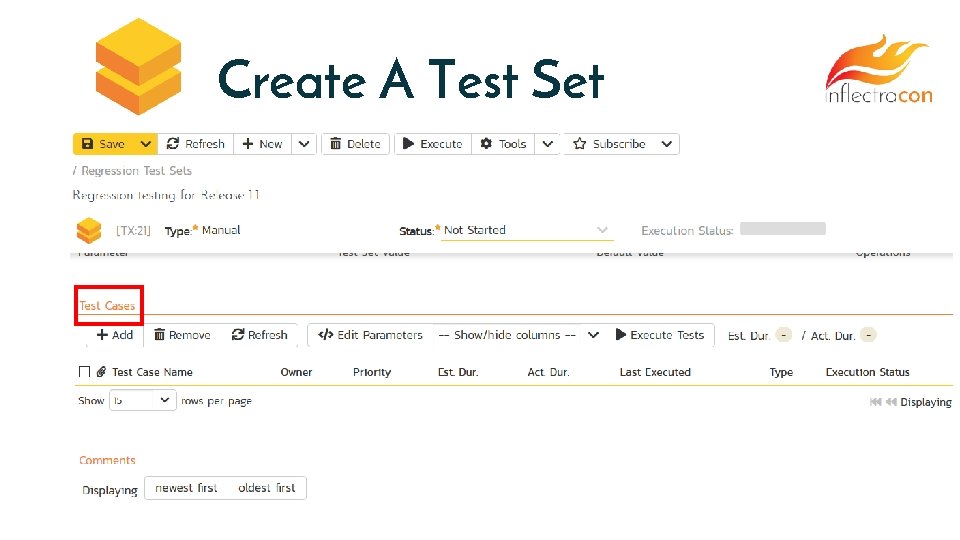Click Execute Tests in test cases toolbar

click(660, 335)
